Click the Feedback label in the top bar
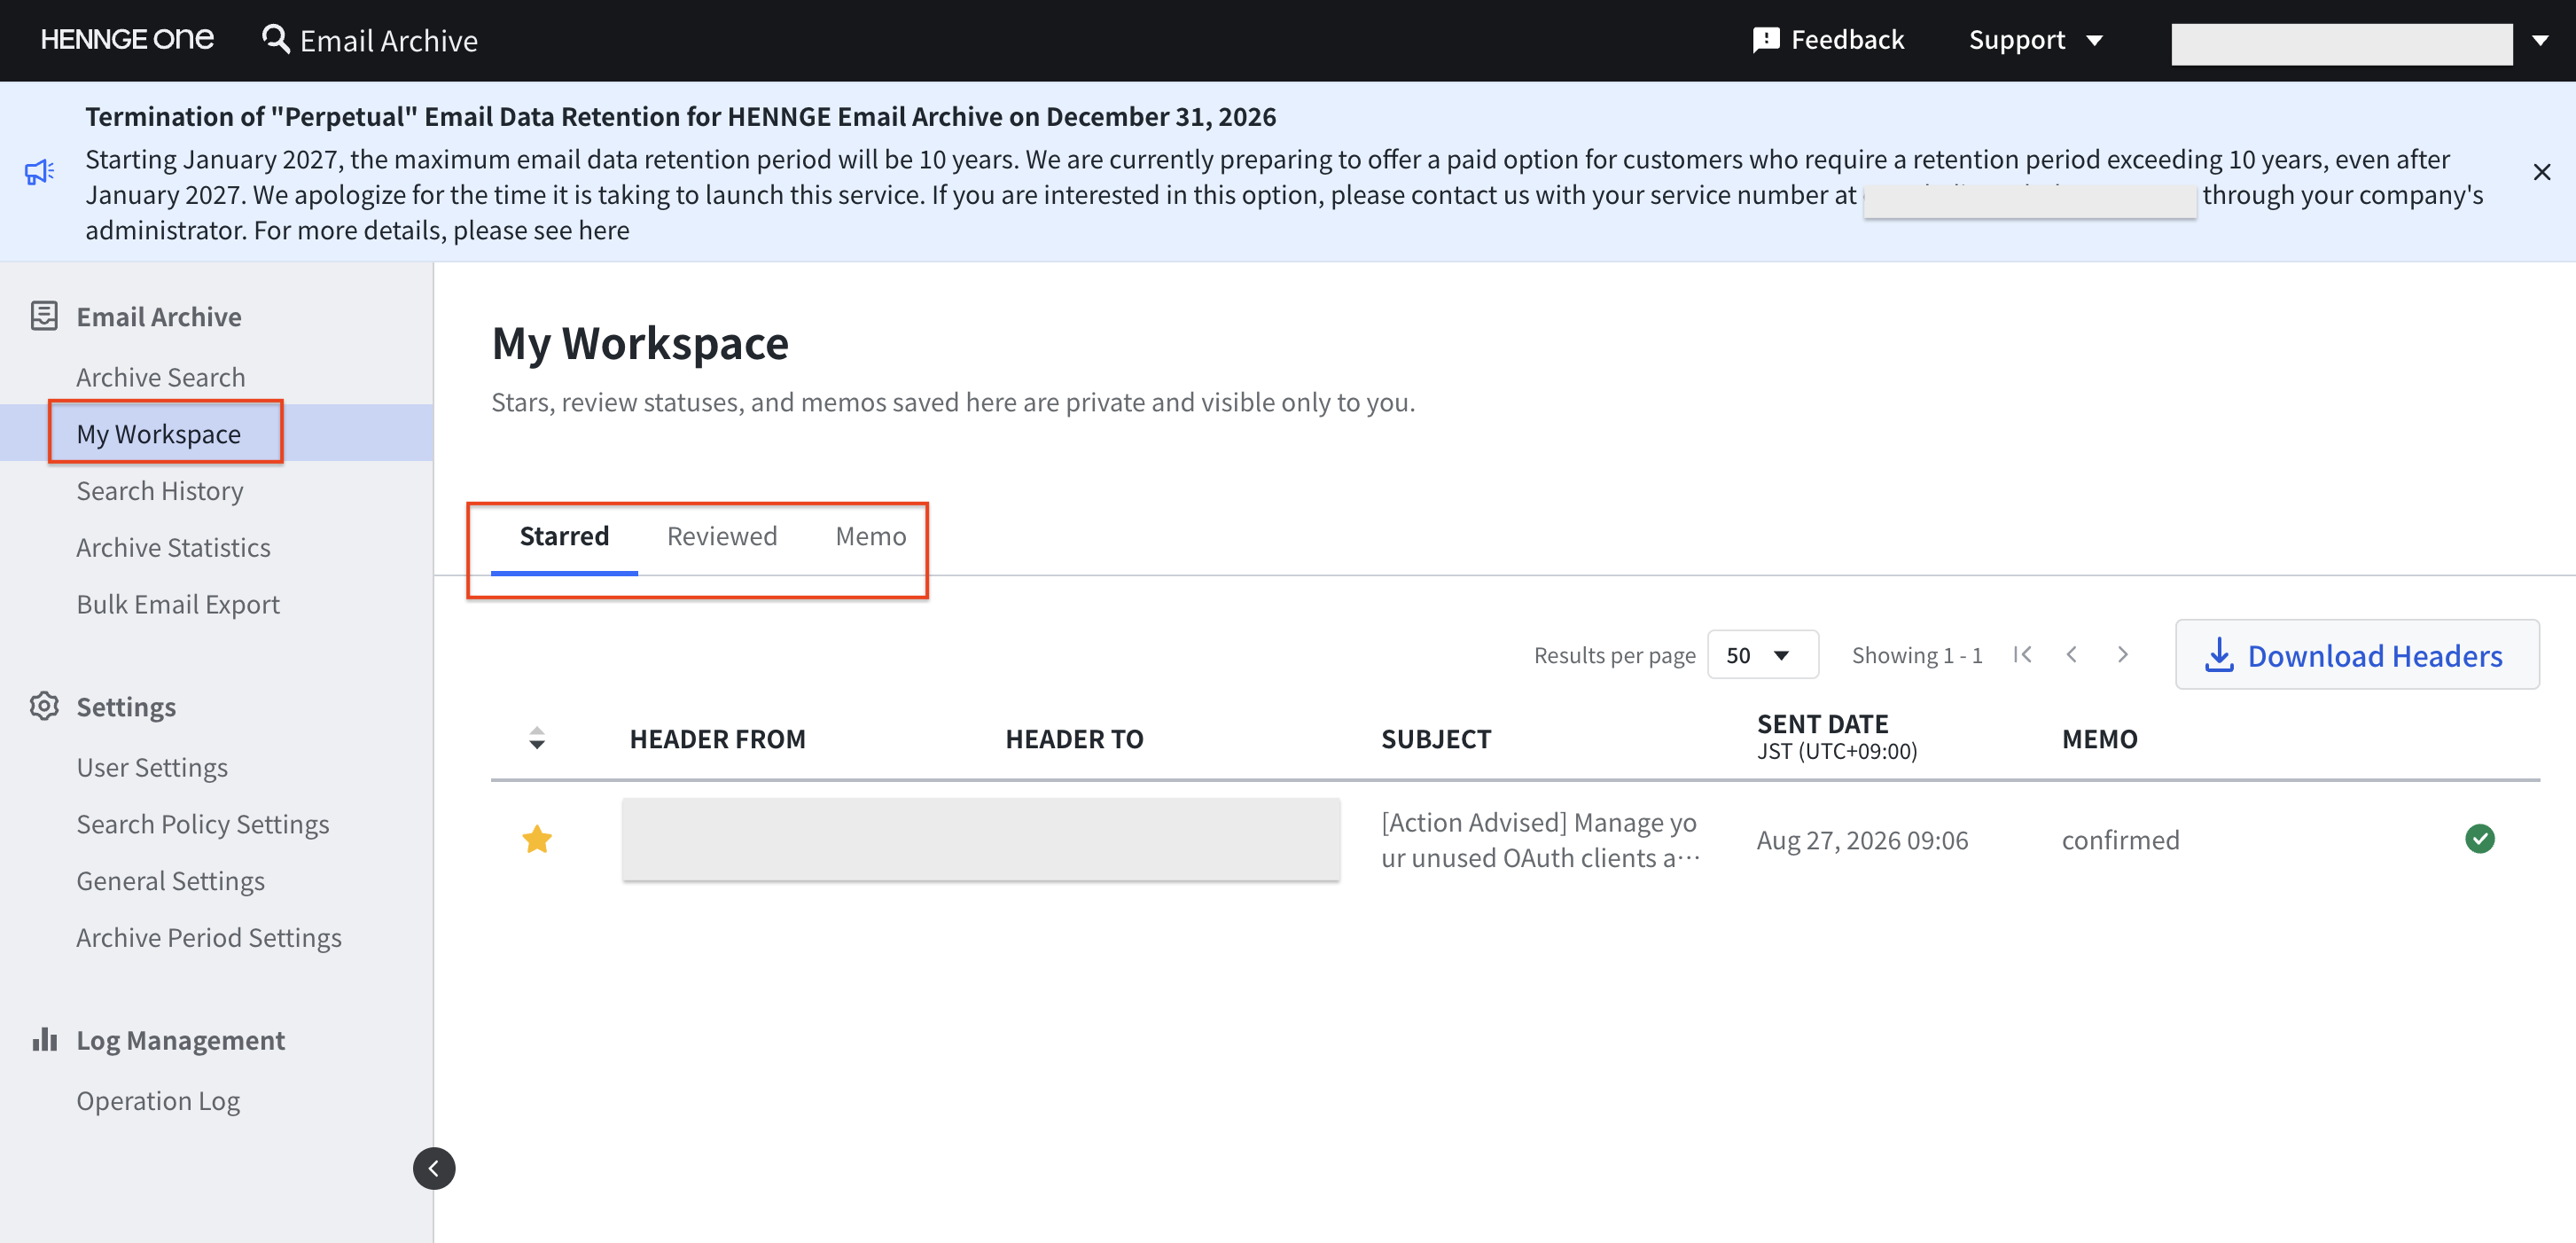Viewport: 2576px width, 1243px height. [x=1847, y=40]
